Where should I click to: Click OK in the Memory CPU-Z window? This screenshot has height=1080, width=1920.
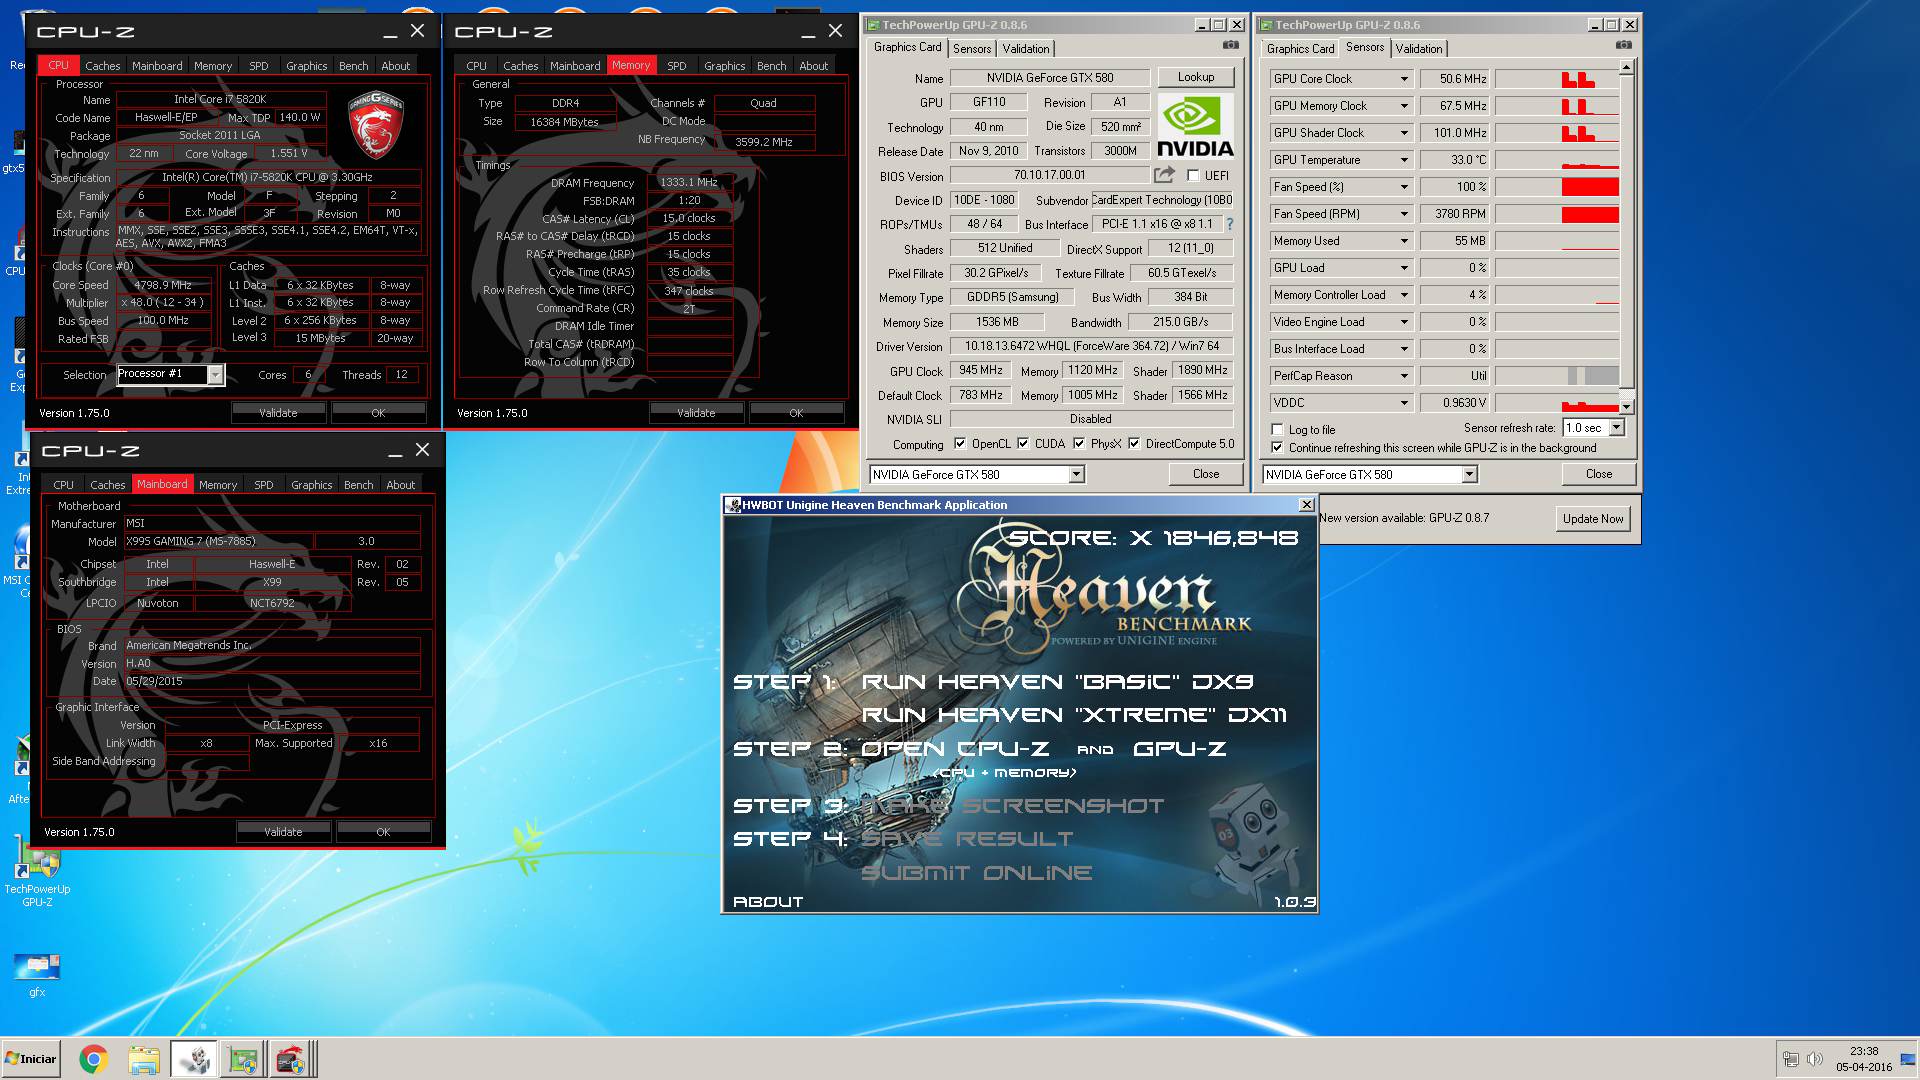[796, 413]
